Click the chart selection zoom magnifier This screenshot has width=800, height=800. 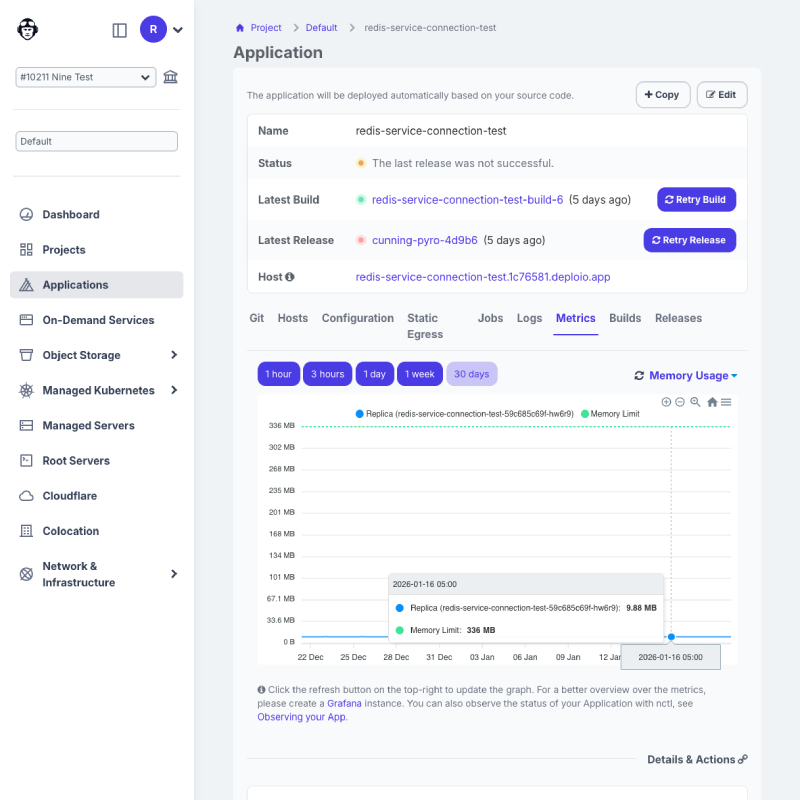tap(695, 402)
